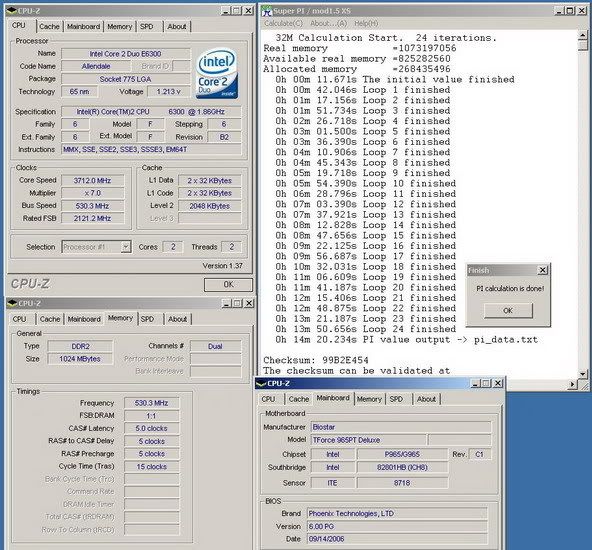Click the Bus Speed 530.3 MHz field
592x550 pixels.
tap(92, 206)
